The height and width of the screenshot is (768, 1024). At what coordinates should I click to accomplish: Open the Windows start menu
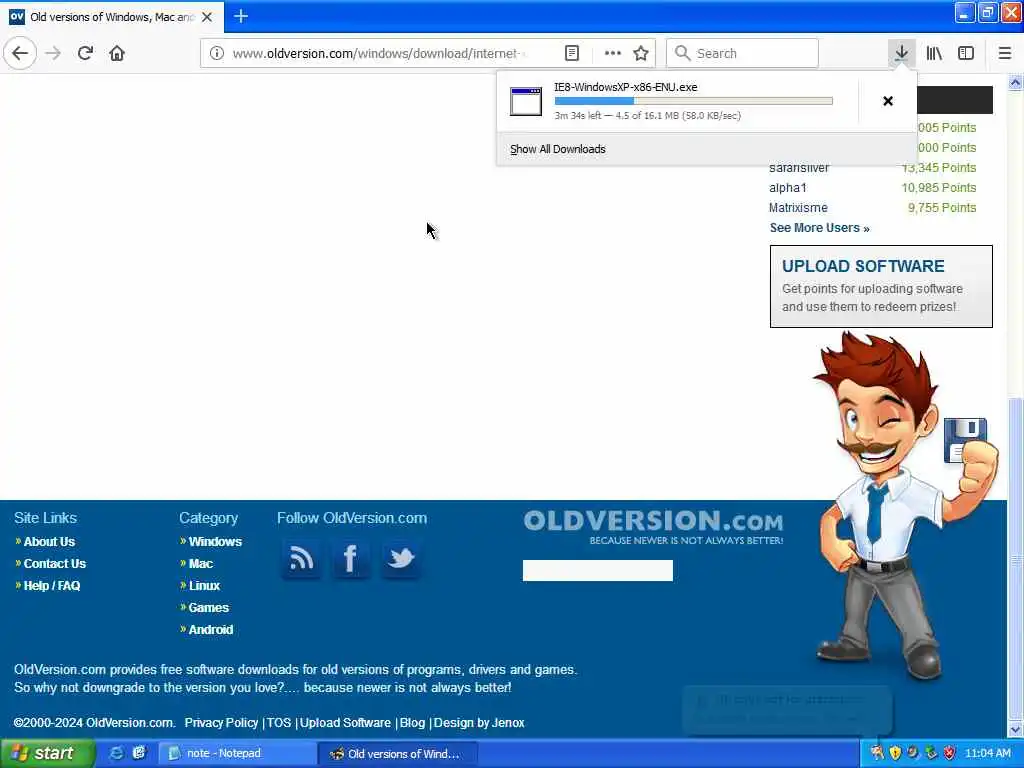coord(47,753)
